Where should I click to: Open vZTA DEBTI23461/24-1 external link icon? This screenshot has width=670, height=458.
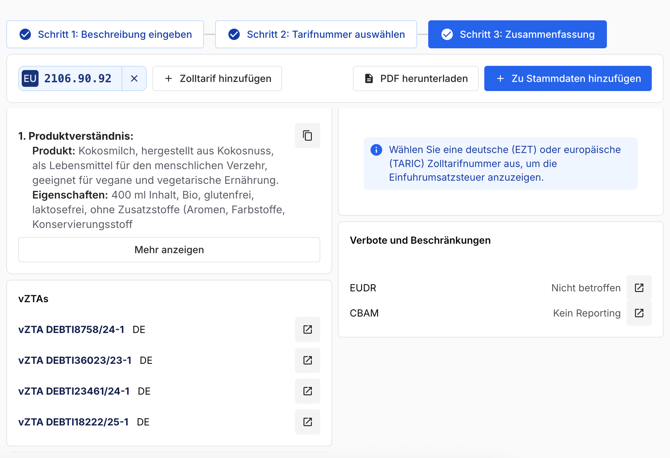point(307,391)
